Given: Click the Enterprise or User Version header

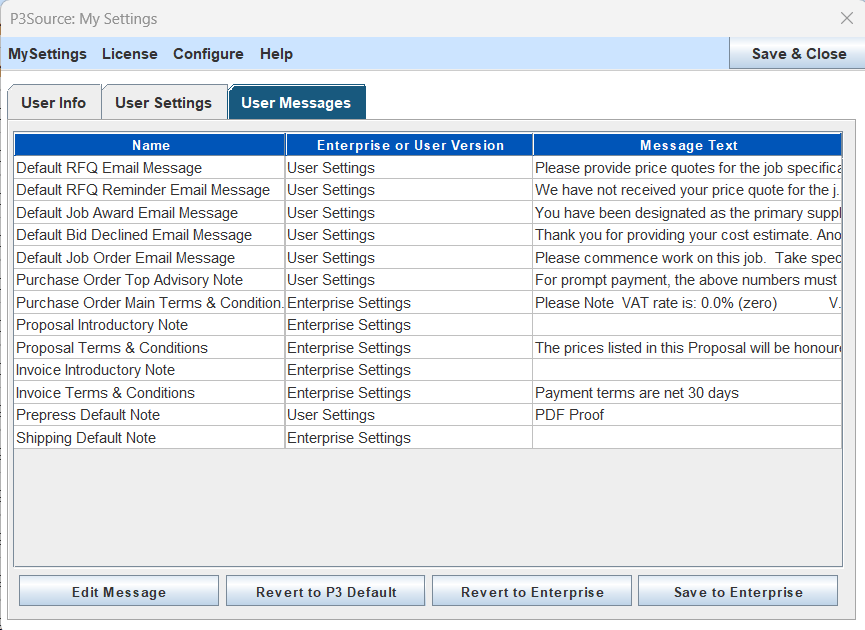Looking at the screenshot, I should (x=408, y=144).
